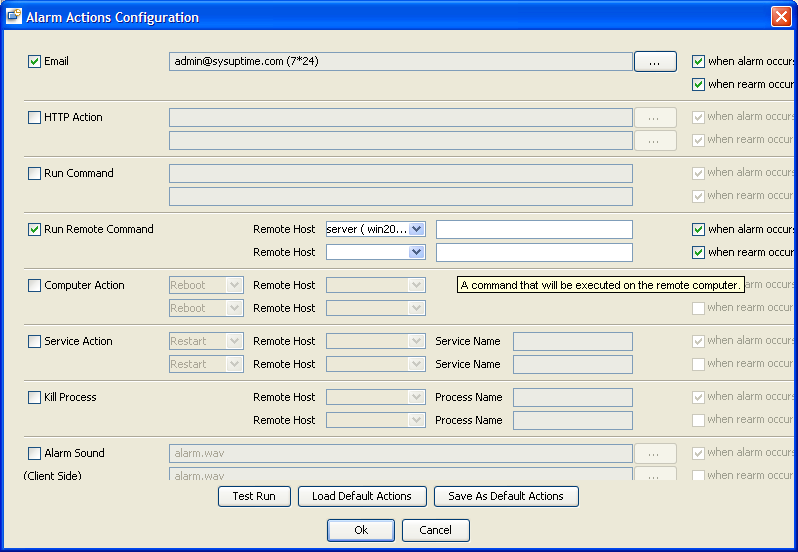The image size is (798, 552).
Task: Tick the Computer Action checkbox
Action: click(35, 286)
